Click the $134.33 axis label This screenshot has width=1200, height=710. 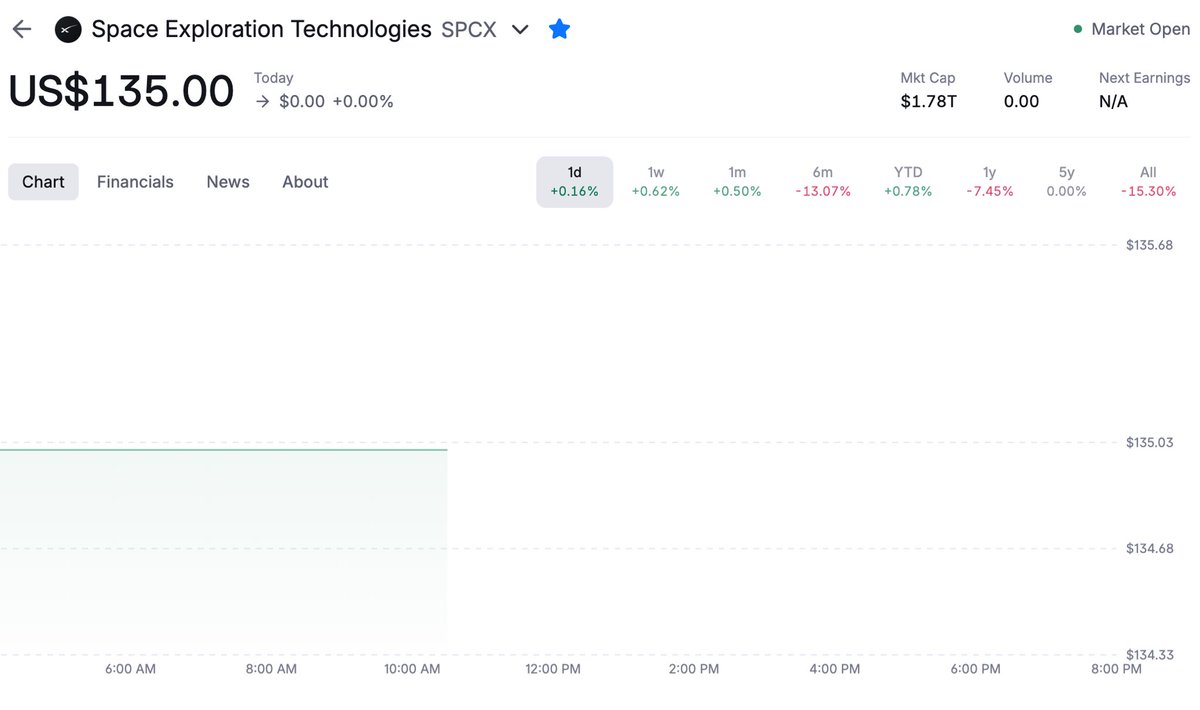pyautogui.click(x=1149, y=655)
